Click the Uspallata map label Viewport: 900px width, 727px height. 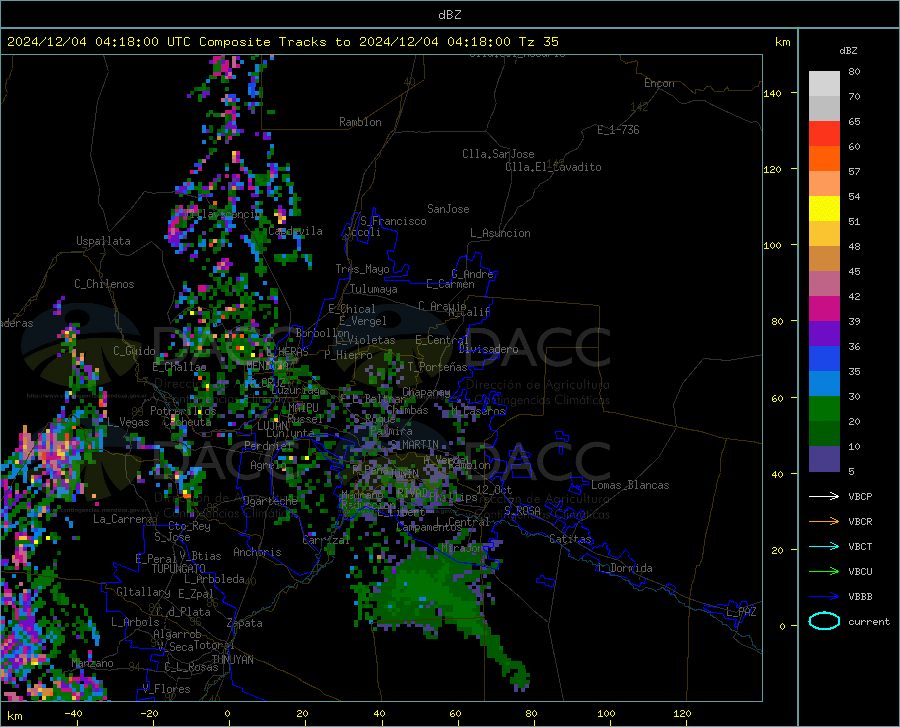(103, 241)
